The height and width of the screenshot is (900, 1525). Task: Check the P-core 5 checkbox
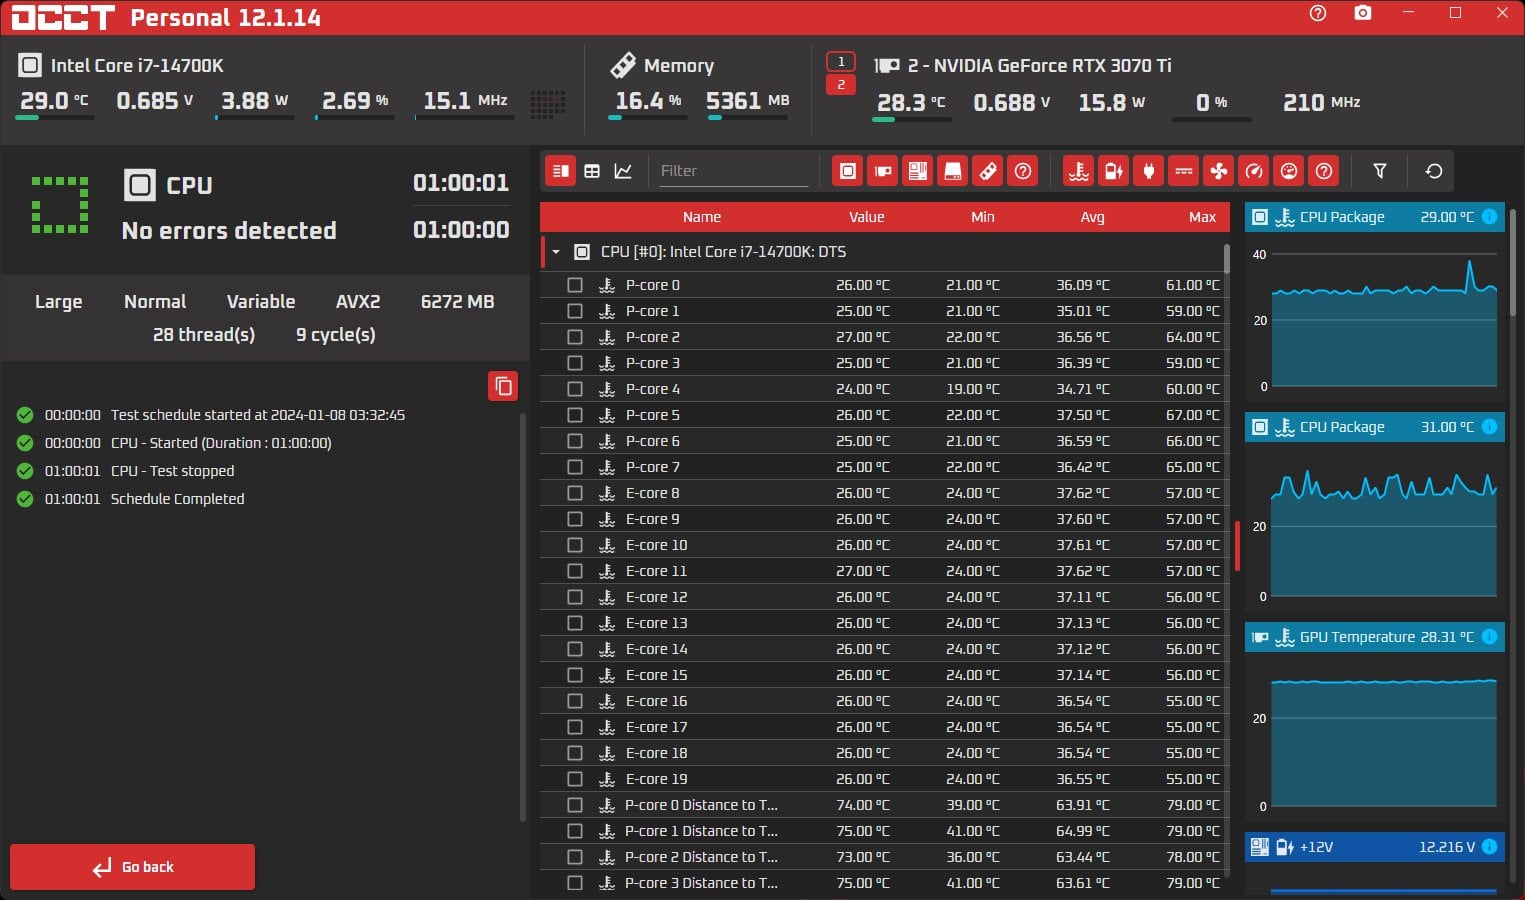575,415
